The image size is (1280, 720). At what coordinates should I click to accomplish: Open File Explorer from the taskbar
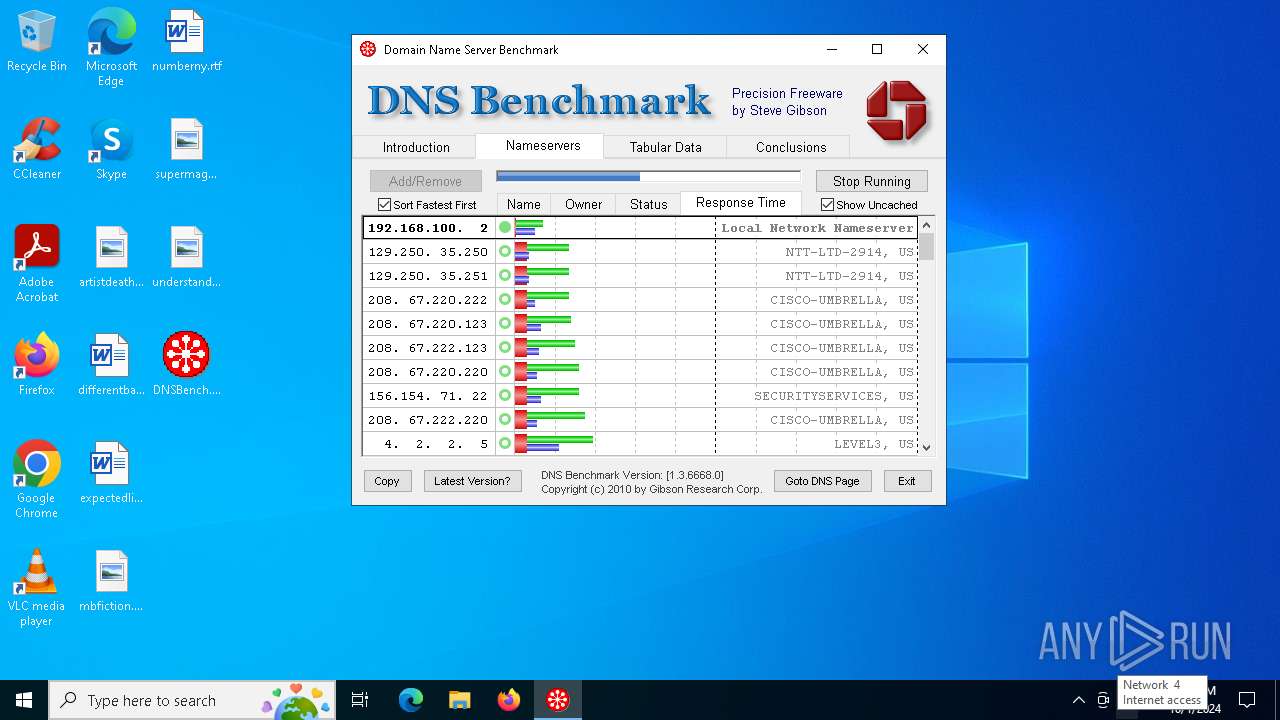[459, 700]
